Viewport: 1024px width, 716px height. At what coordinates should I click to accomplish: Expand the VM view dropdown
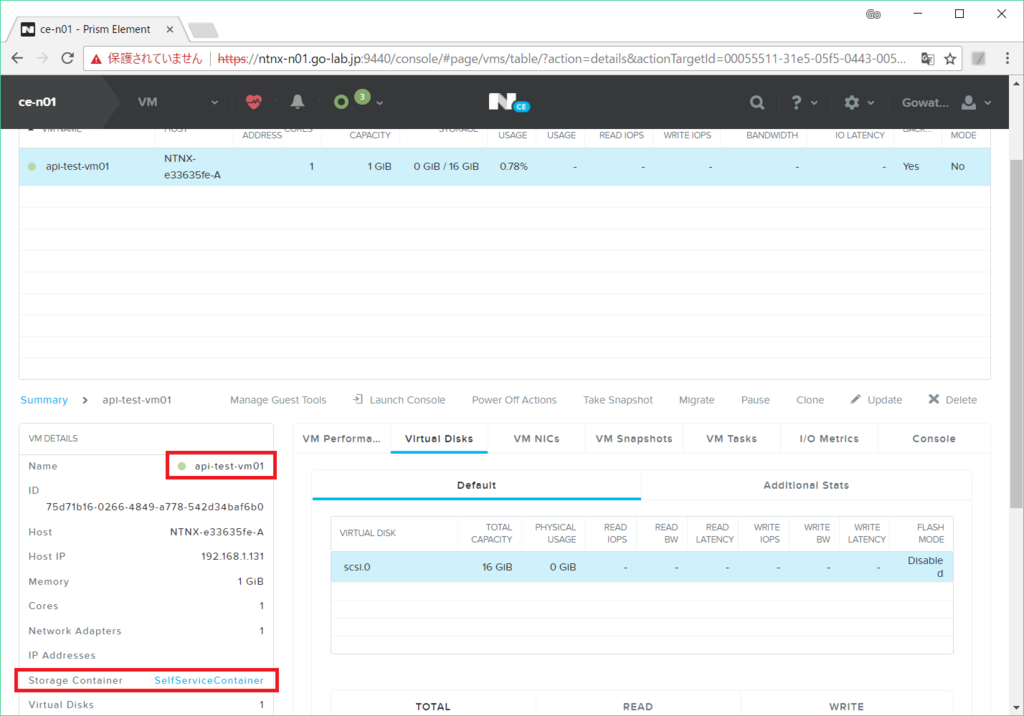pos(214,103)
